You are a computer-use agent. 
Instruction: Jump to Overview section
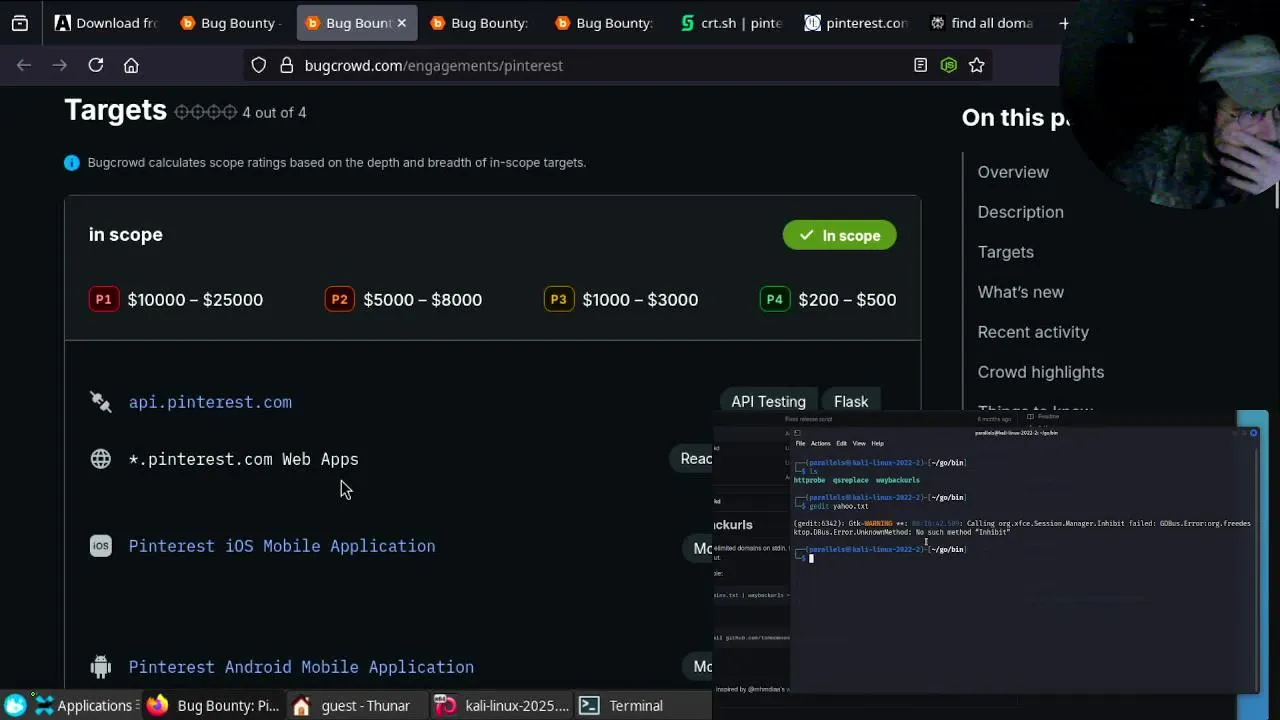click(1013, 172)
